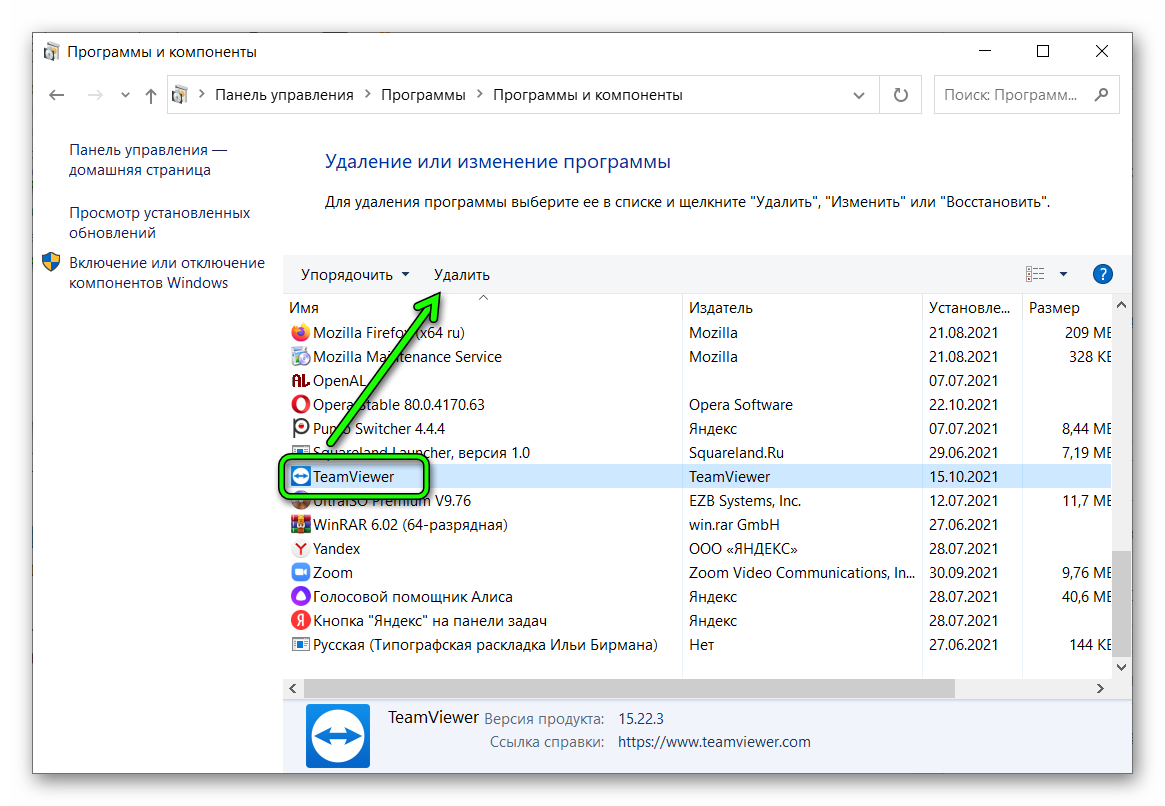Click the Русская раскладка Бирмана icon
1165x806 pixels.
[300, 644]
